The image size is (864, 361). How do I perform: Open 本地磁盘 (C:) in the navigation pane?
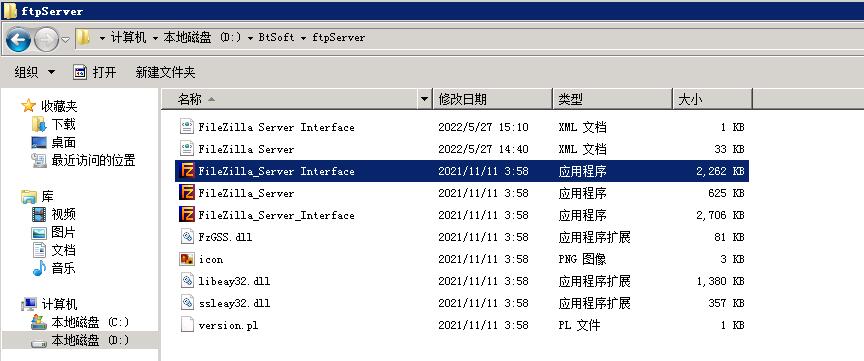pos(90,322)
